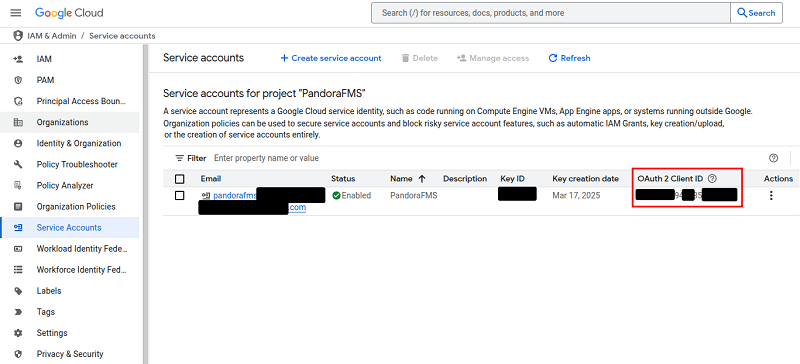Click into the top search field
Screen dimensions: 800x364
click(551, 13)
